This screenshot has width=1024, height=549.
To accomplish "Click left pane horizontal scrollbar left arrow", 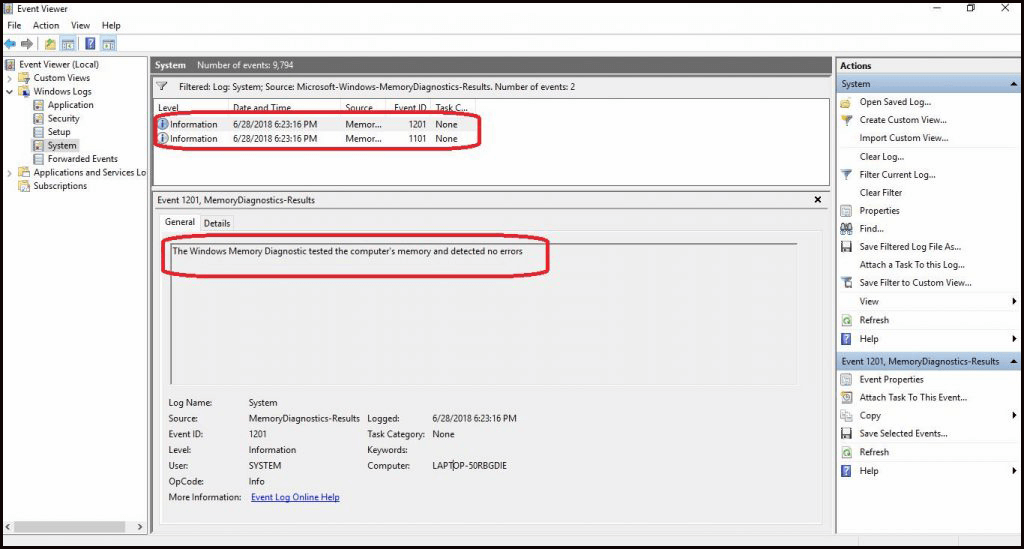I will (8, 527).
